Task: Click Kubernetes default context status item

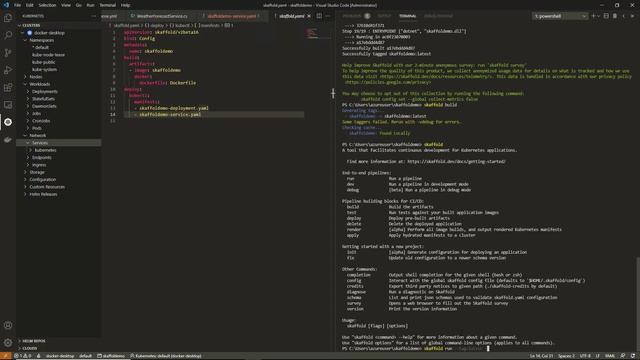Action: [x=166, y=356]
